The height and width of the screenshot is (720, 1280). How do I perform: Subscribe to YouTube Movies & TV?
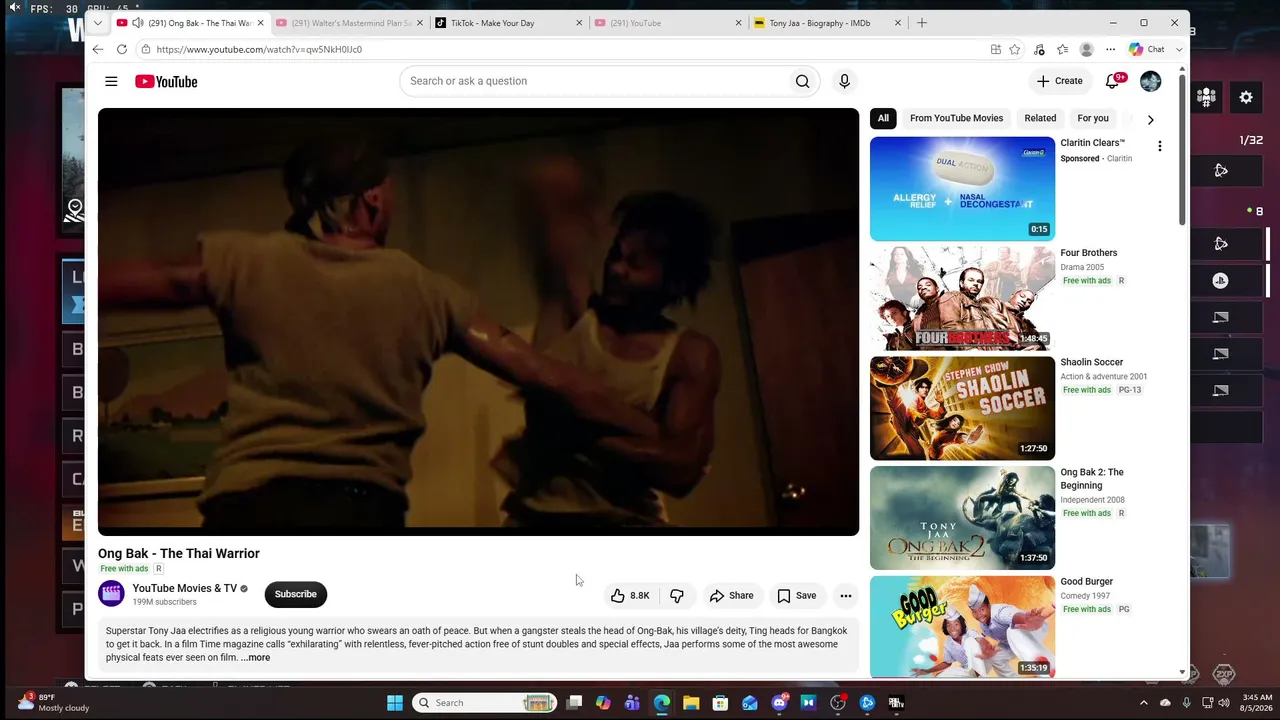click(296, 594)
